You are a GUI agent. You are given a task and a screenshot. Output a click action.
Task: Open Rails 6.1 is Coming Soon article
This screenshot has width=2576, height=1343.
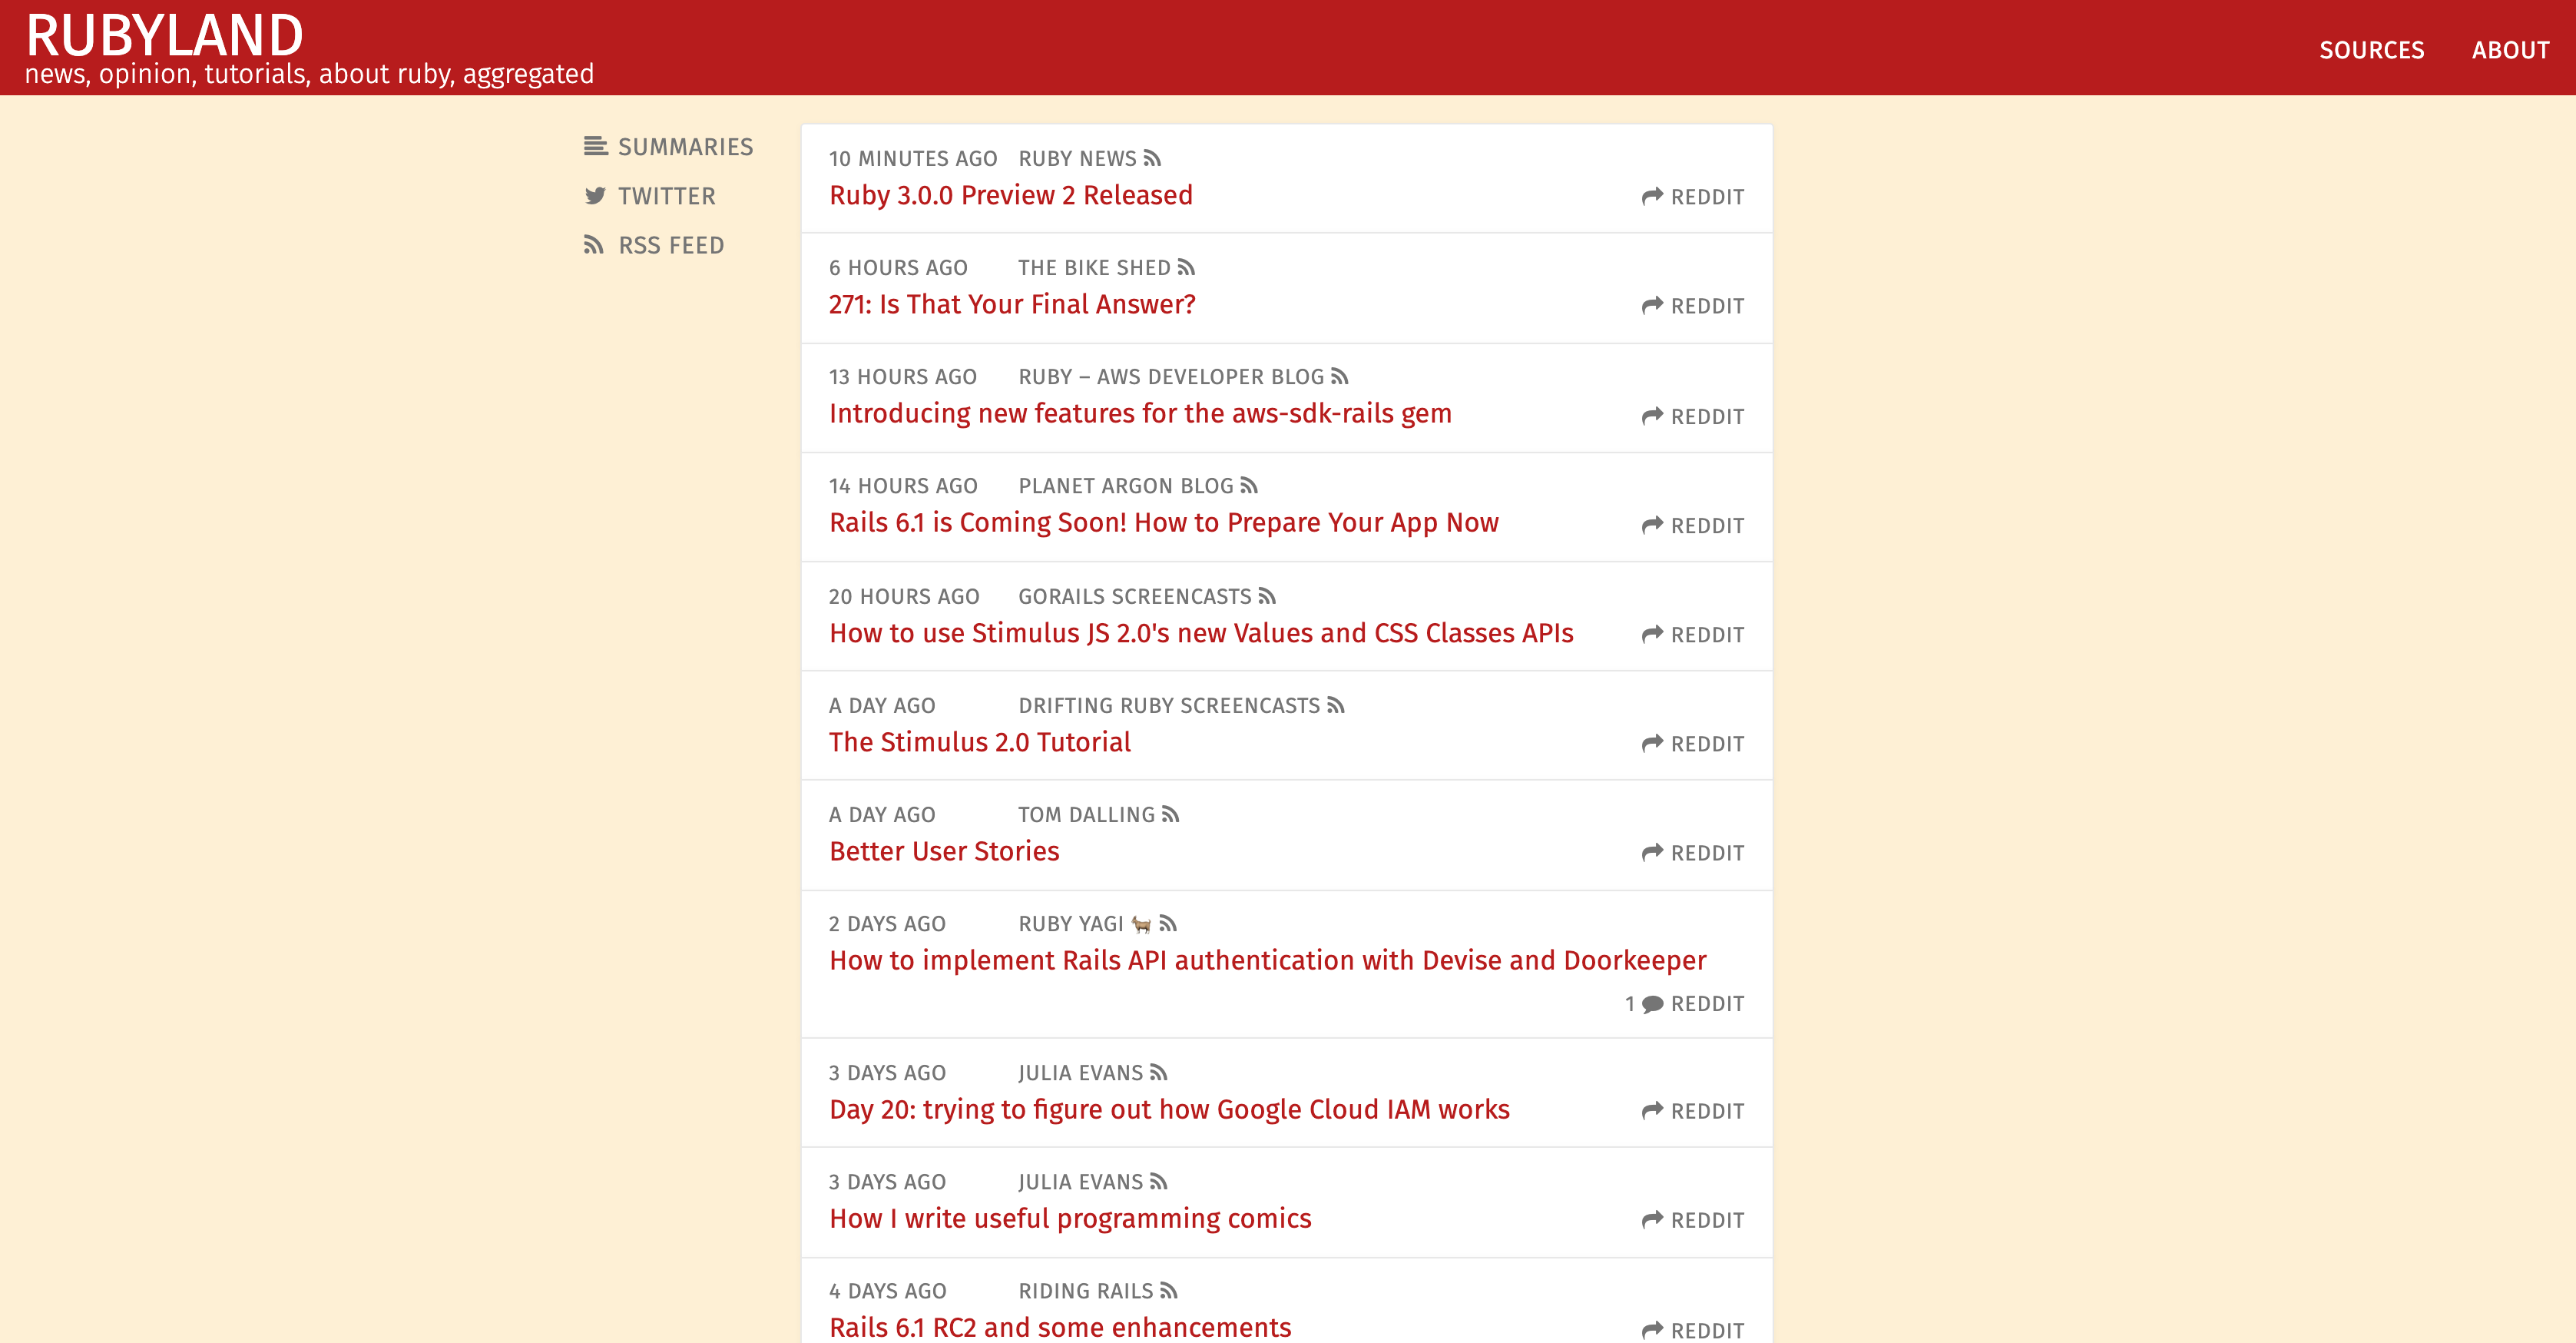click(1163, 523)
